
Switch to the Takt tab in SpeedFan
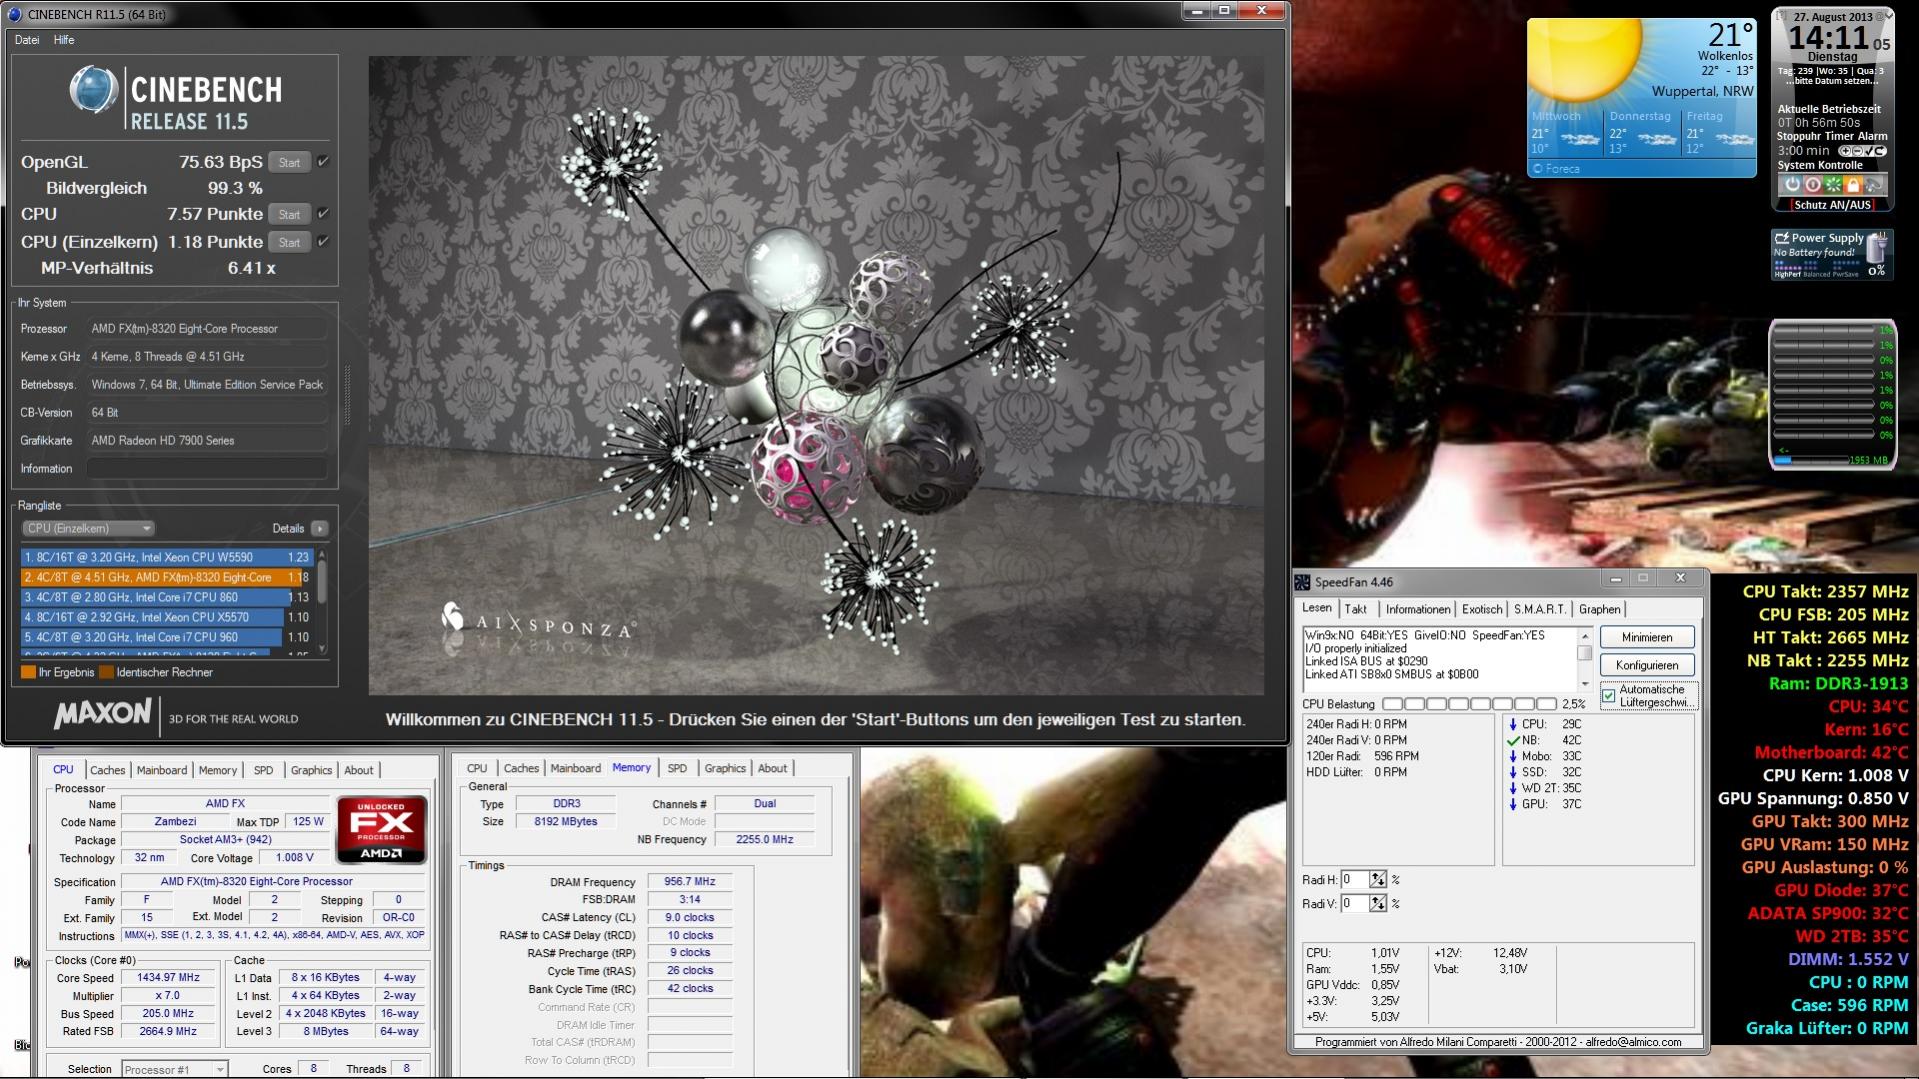pyautogui.click(x=1356, y=609)
